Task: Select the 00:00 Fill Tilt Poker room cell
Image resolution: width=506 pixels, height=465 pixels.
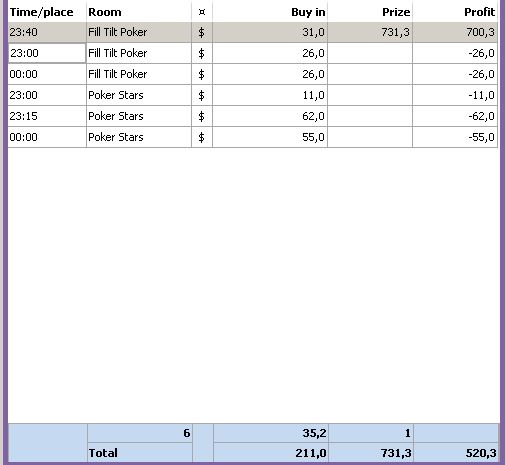Action: 139,74
